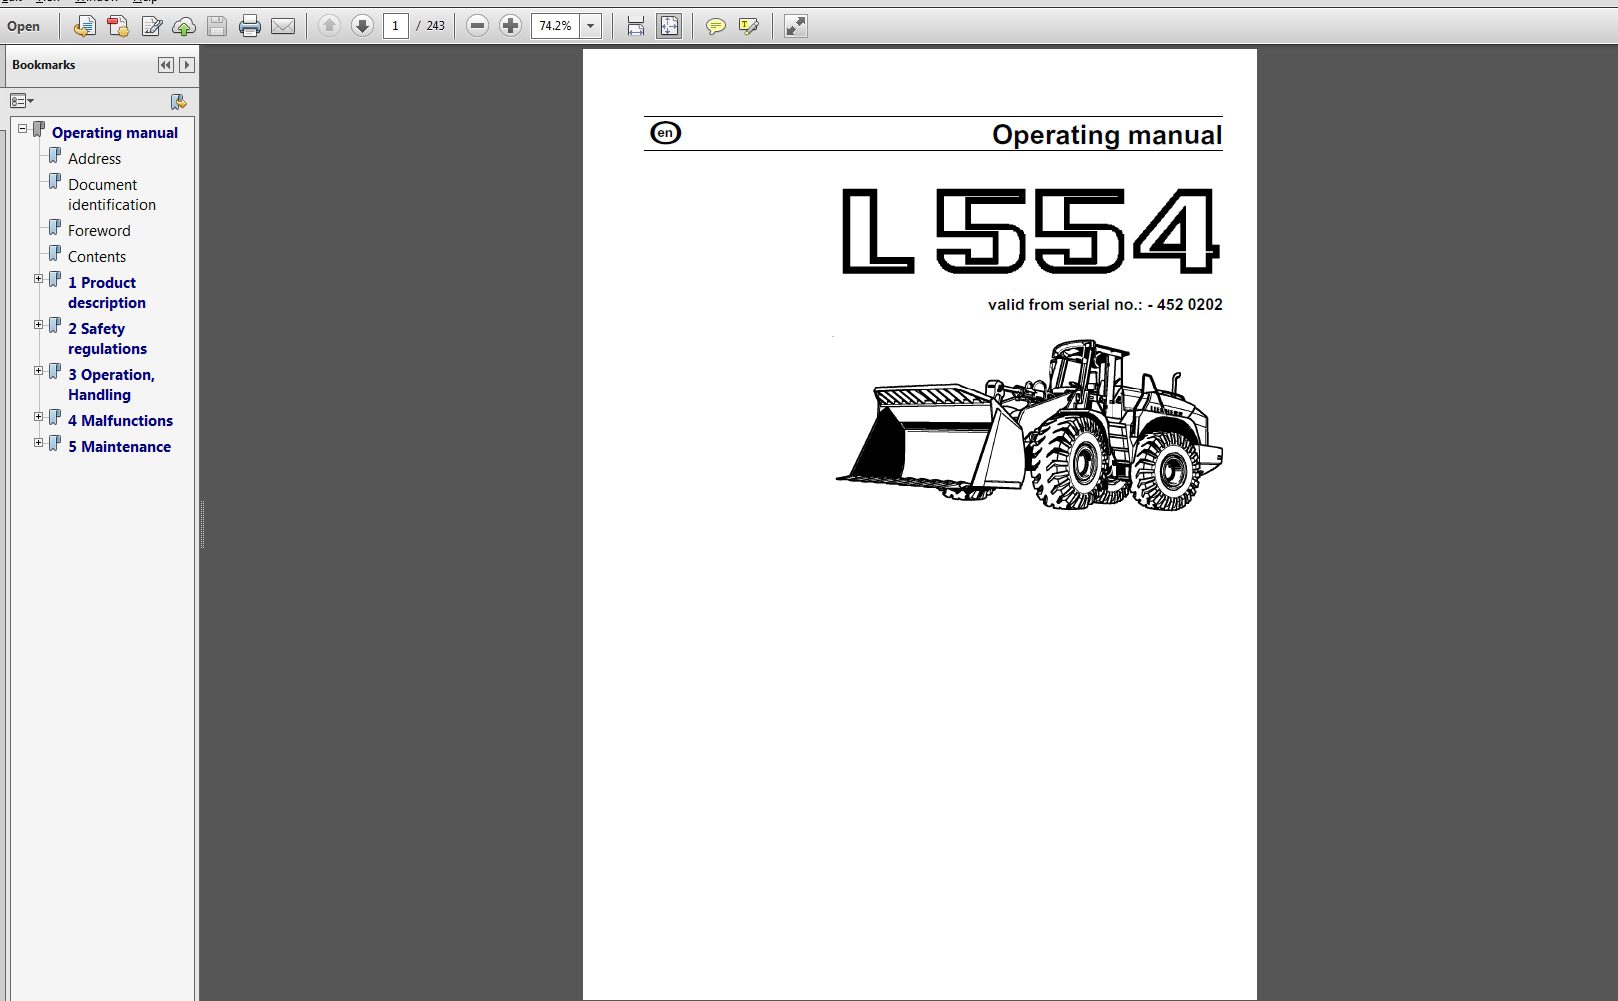Image resolution: width=1618 pixels, height=1001 pixels.
Task: Click the Bookmarks panel title
Action: [43, 65]
